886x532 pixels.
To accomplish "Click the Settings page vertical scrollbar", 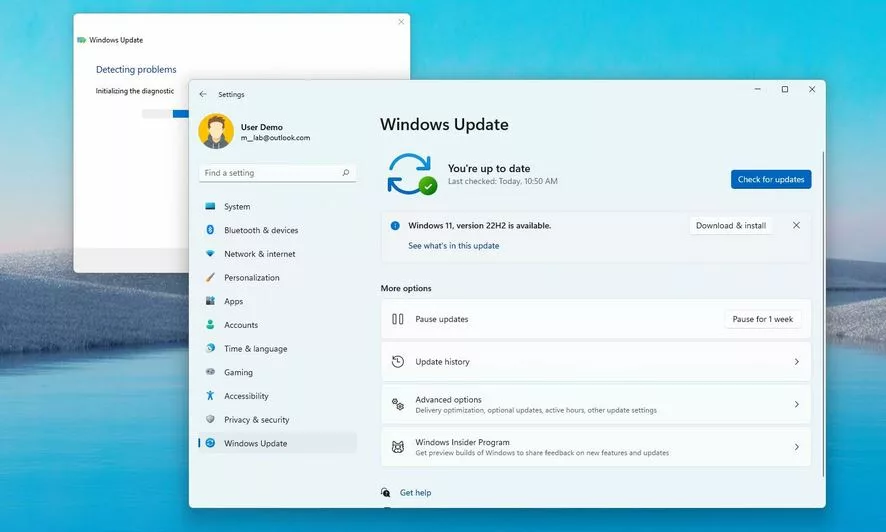I will point(823,314).
